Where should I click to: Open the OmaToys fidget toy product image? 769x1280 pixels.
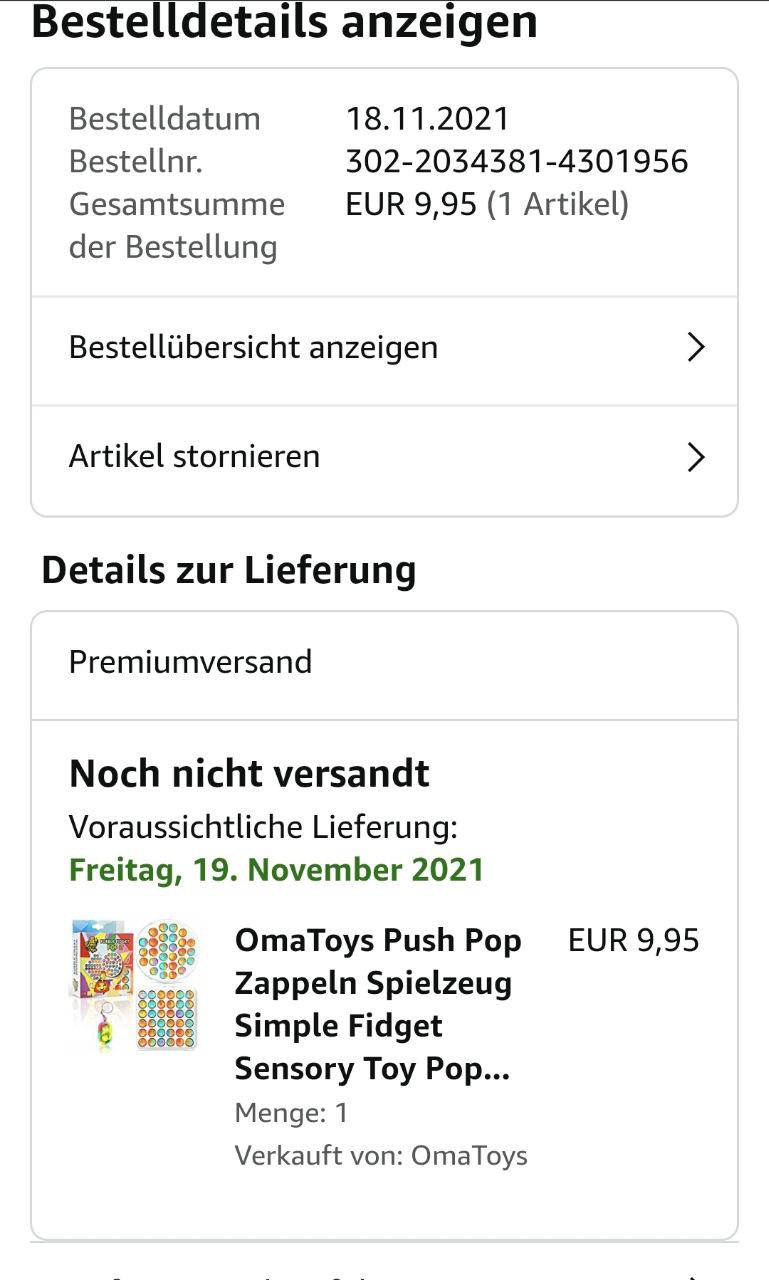[135, 985]
